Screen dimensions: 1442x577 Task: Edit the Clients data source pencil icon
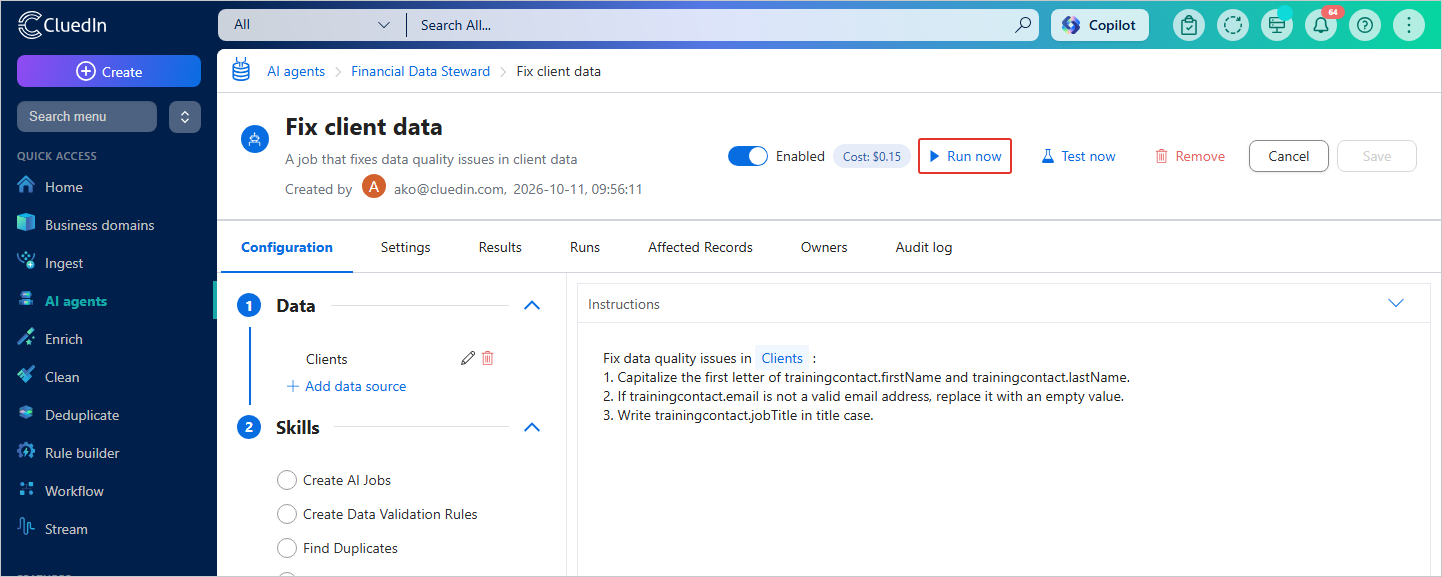pyautogui.click(x=467, y=358)
